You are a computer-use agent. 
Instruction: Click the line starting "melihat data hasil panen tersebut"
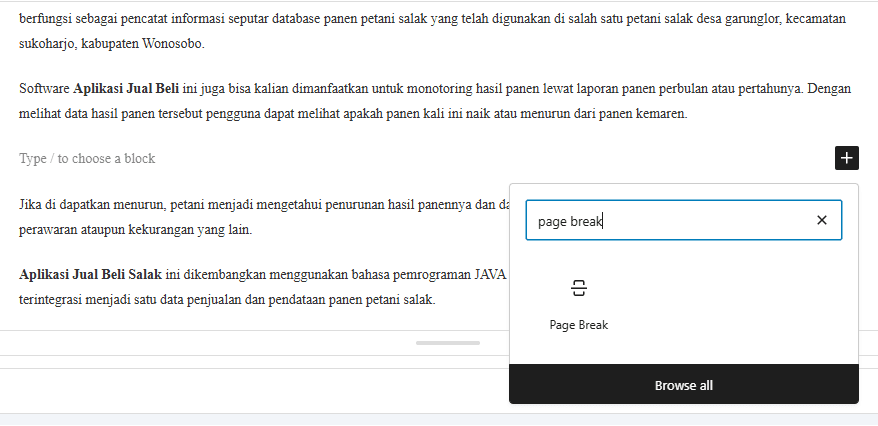point(353,114)
